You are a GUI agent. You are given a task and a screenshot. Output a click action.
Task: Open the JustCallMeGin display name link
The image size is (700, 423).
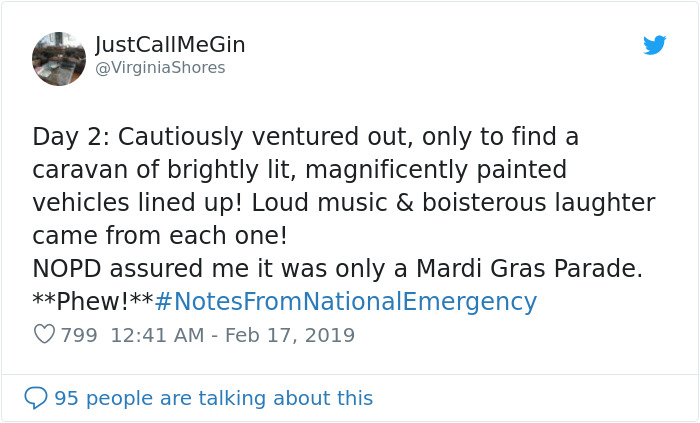[170, 45]
